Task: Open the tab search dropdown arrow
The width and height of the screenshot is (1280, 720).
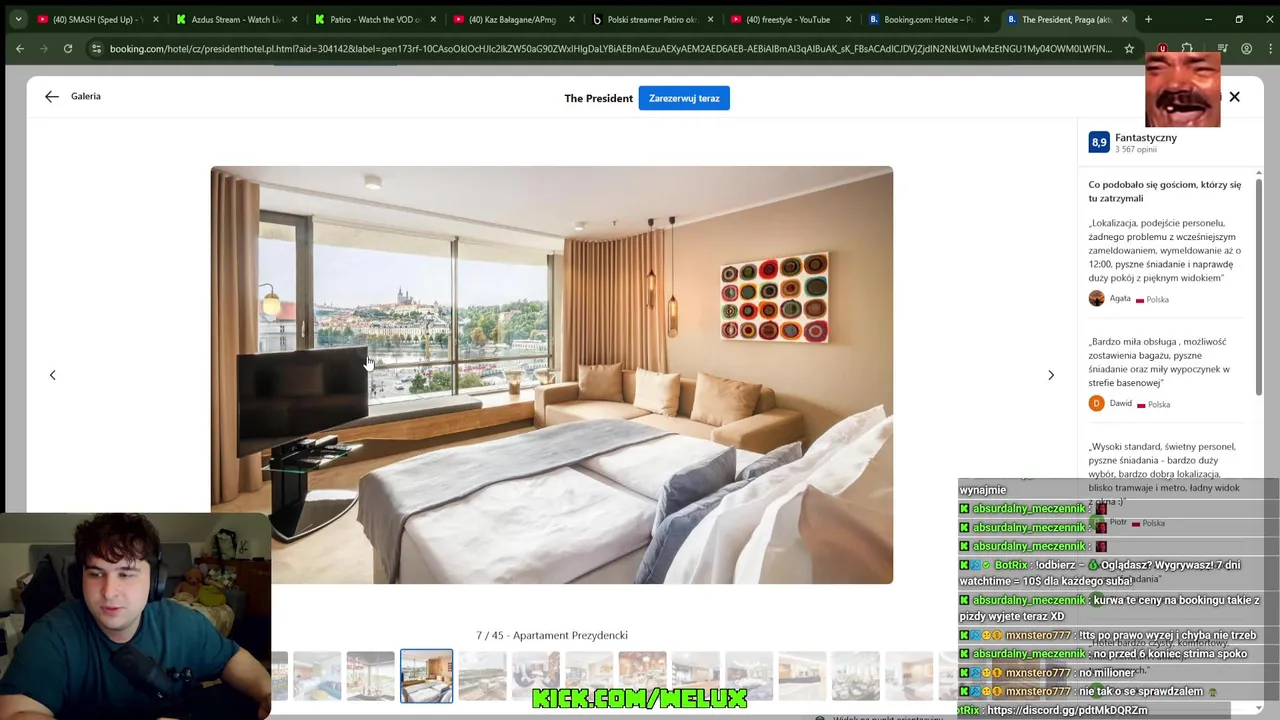Action: pyautogui.click(x=18, y=19)
